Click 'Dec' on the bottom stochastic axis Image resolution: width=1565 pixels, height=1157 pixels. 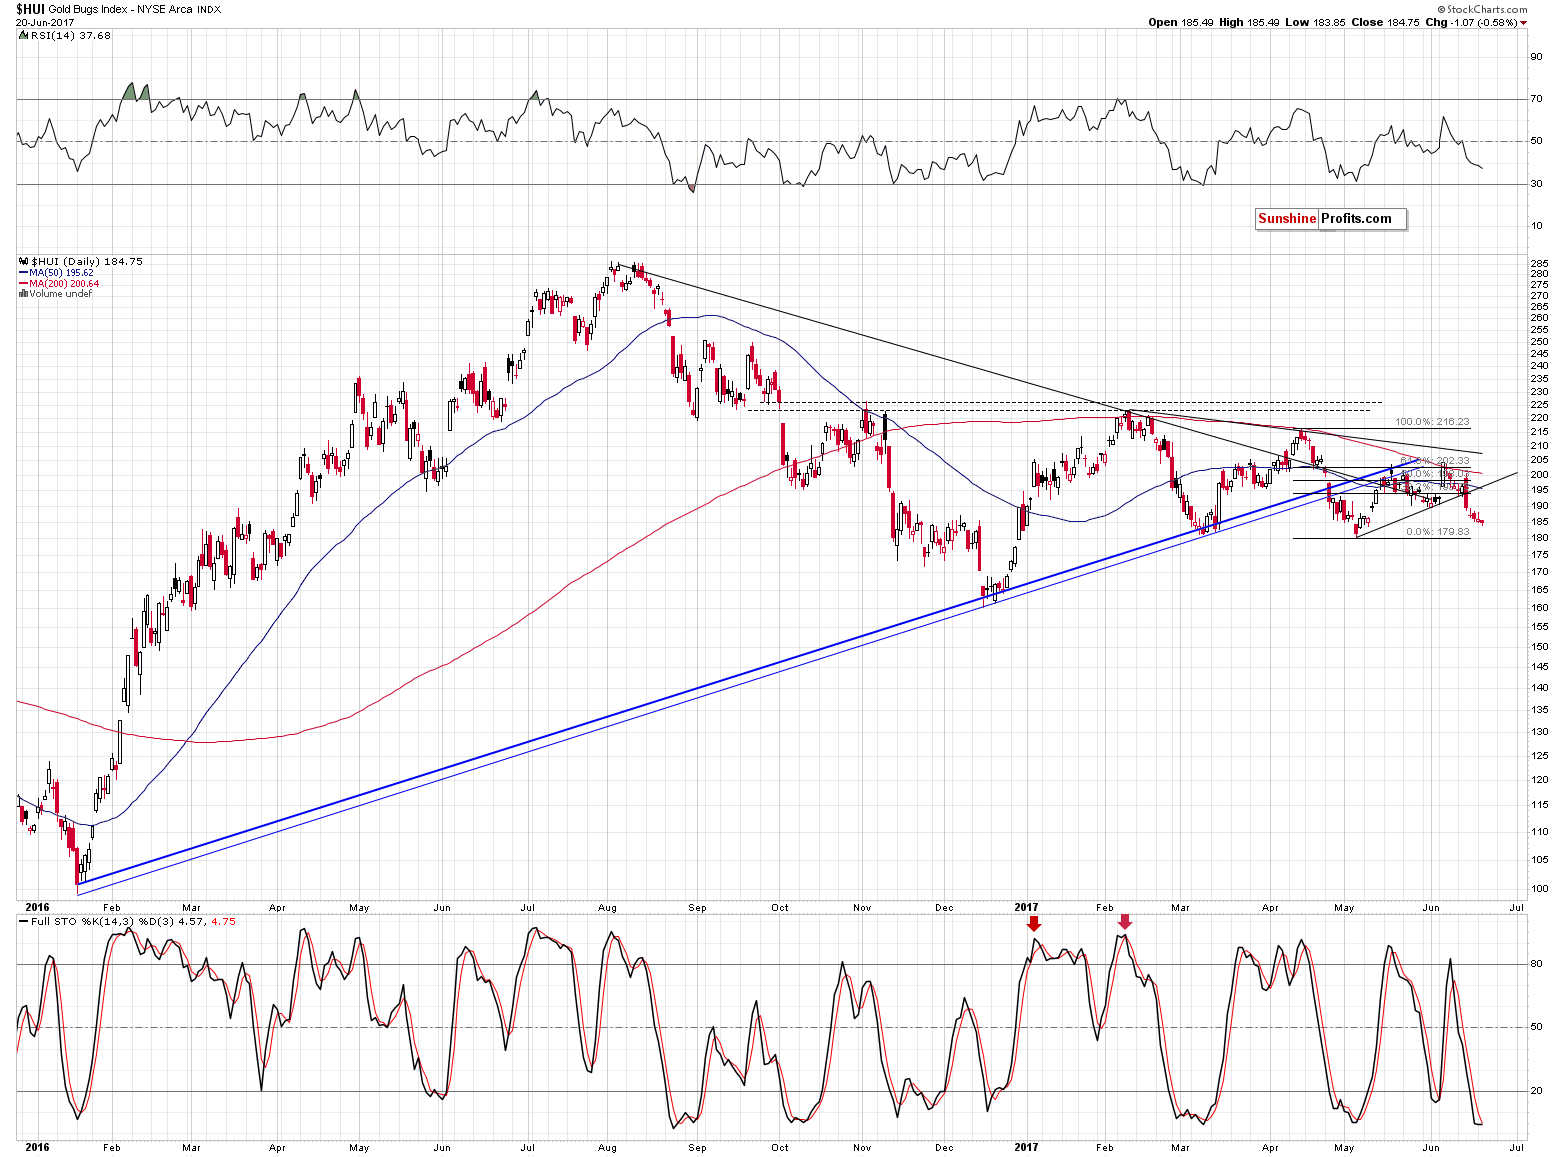click(x=944, y=1147)
